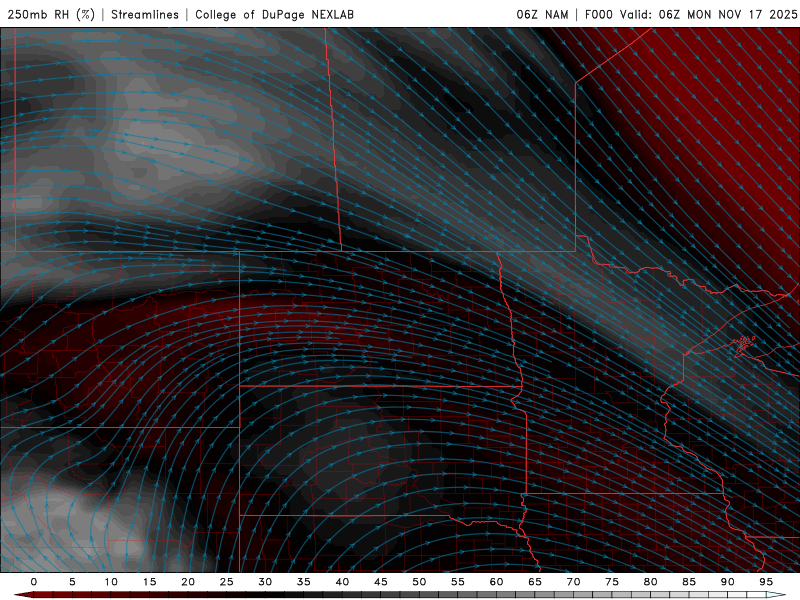Click the "15" label on color scale

(x=149, y=582)
